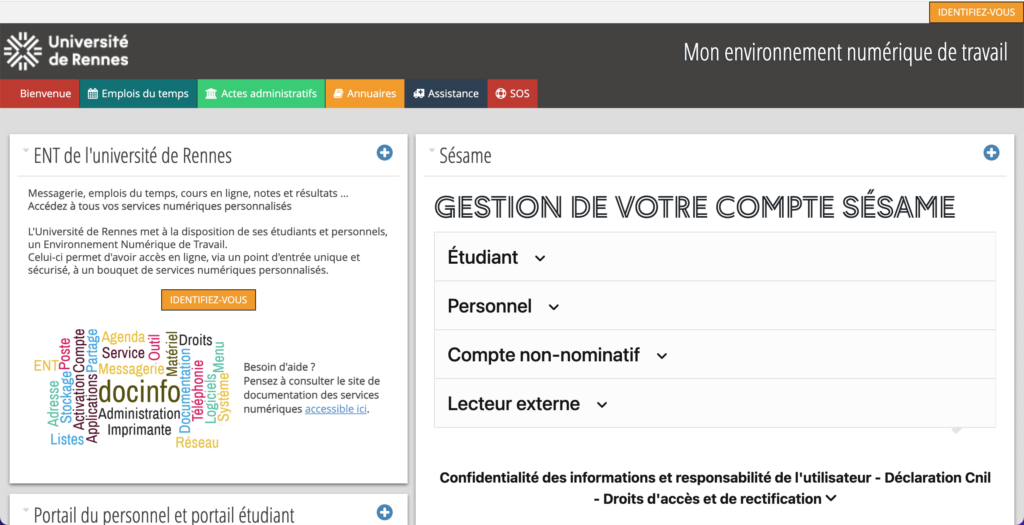Click the 'Besoin d'aide ?' text
This screenshot has height=525, width=1024.
point(279,366)
